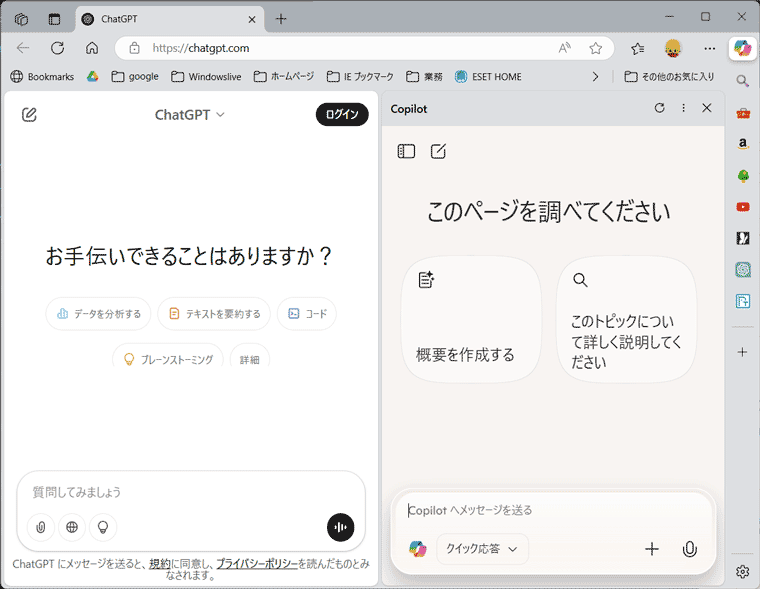760x589 pixels.
Task: Choose このトピックについて詳しく説明 card
Action: click(x=626, y=319)
